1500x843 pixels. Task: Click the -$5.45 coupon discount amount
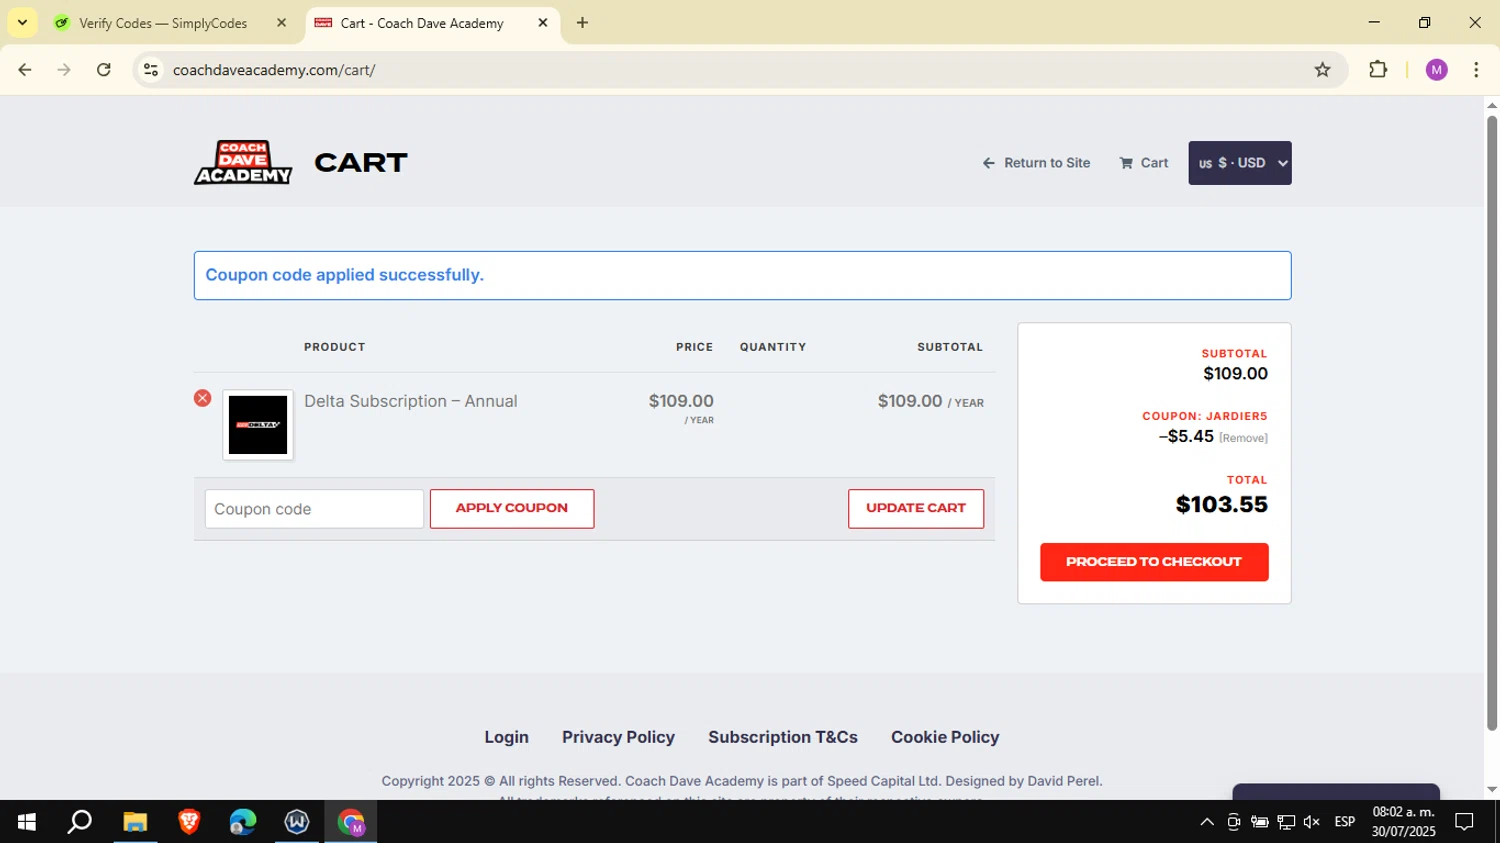pyautogui.click(x=1186, y=437)
